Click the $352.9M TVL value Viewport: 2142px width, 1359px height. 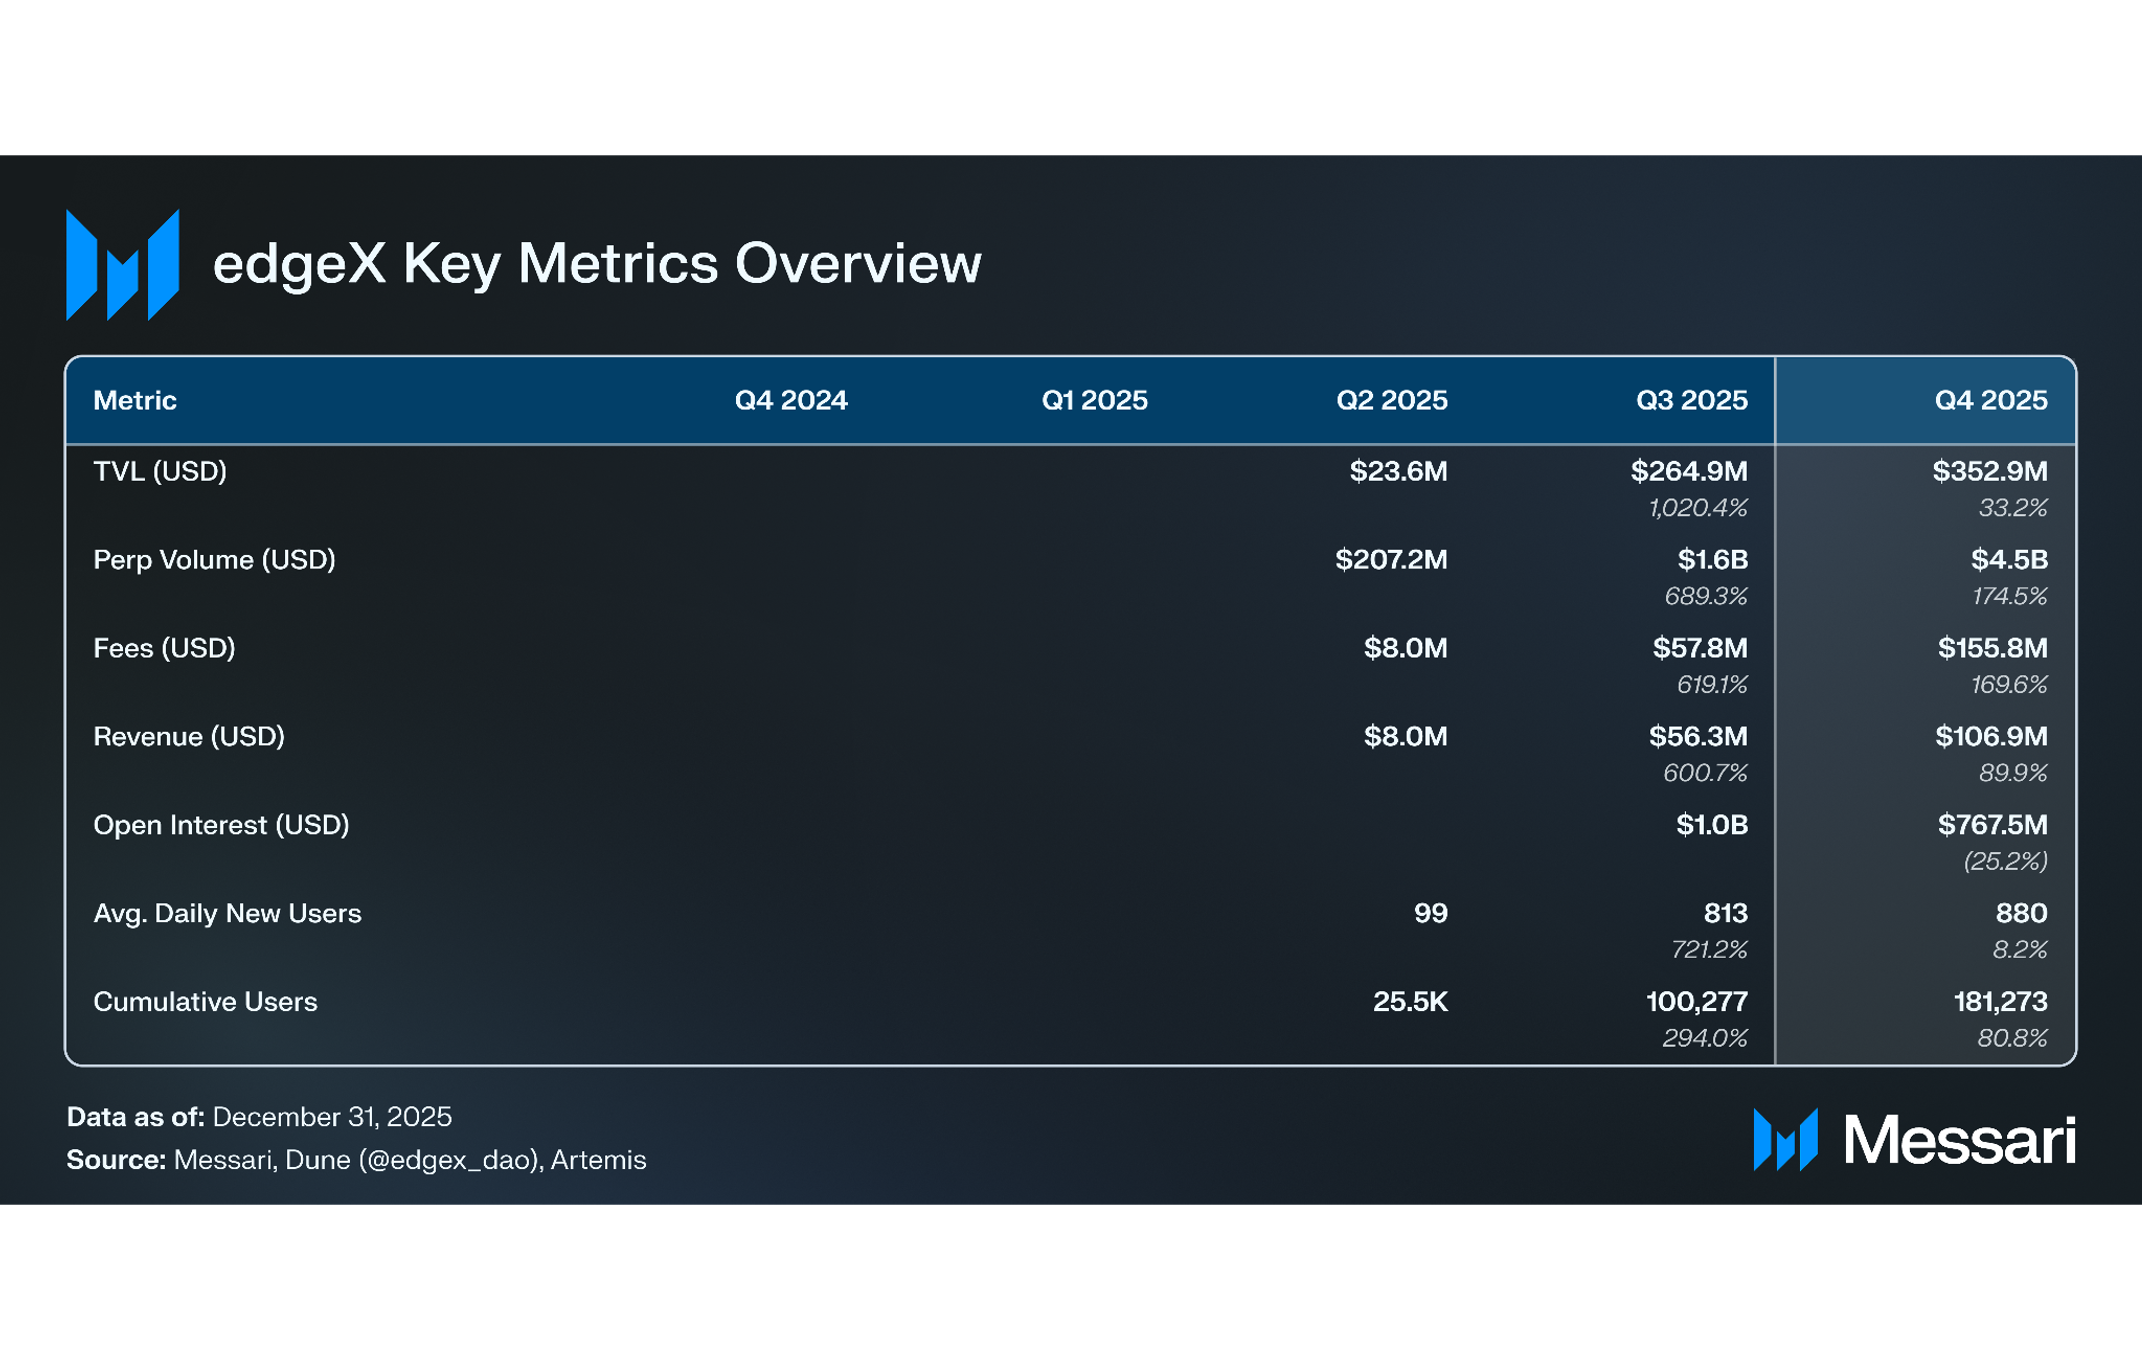[1989, 471]
